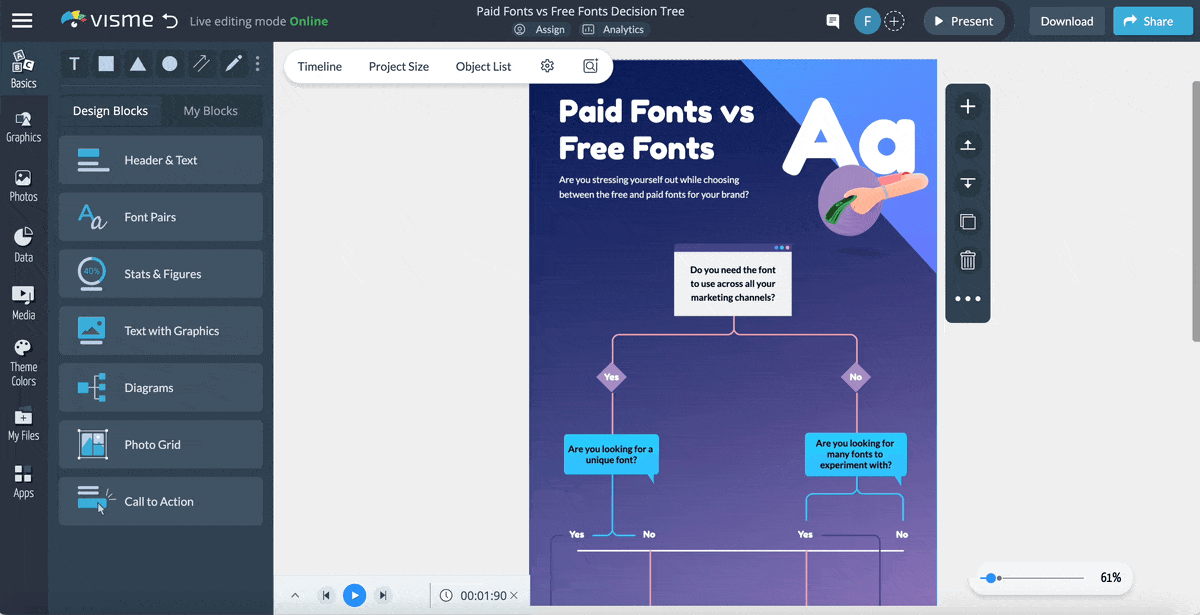
Task: Open canvas settings gear icon
Action: point(547,66)
